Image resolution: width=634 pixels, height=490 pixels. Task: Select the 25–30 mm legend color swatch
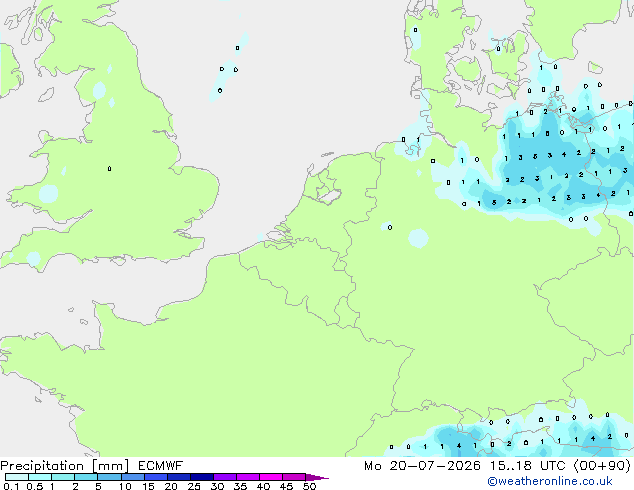(202, 477)
